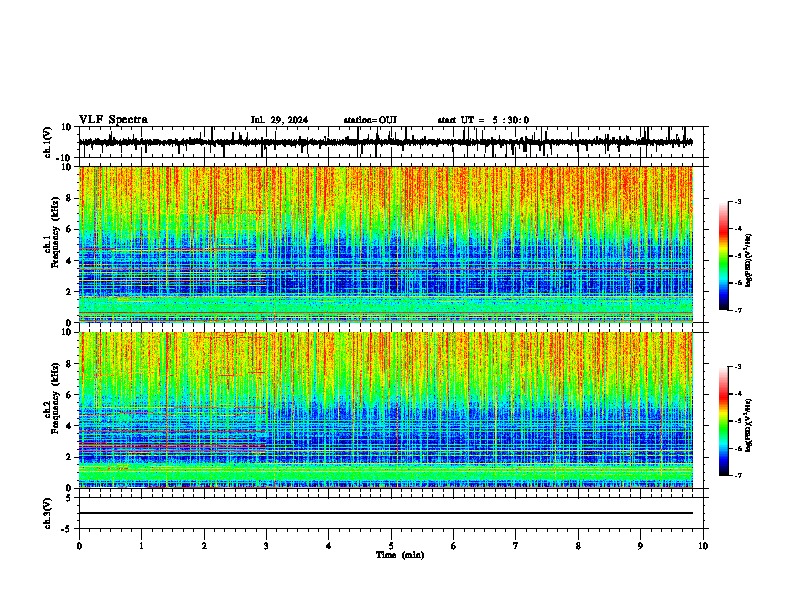This screenshot has height=612, width=792.
Task: Click the time-axis tick label "5"
Action: [x=391, y=546]
